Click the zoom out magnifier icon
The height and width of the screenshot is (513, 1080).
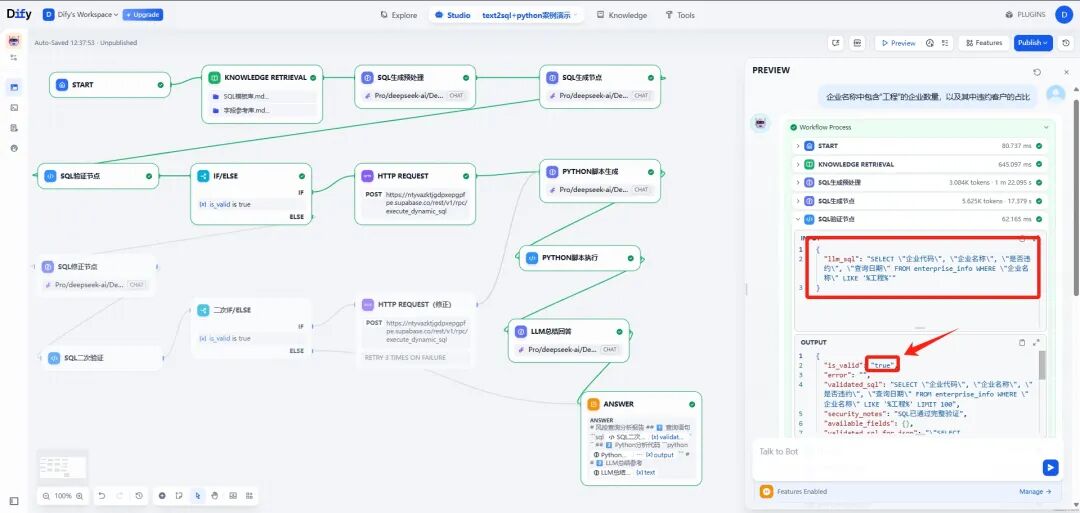point(46,496)
